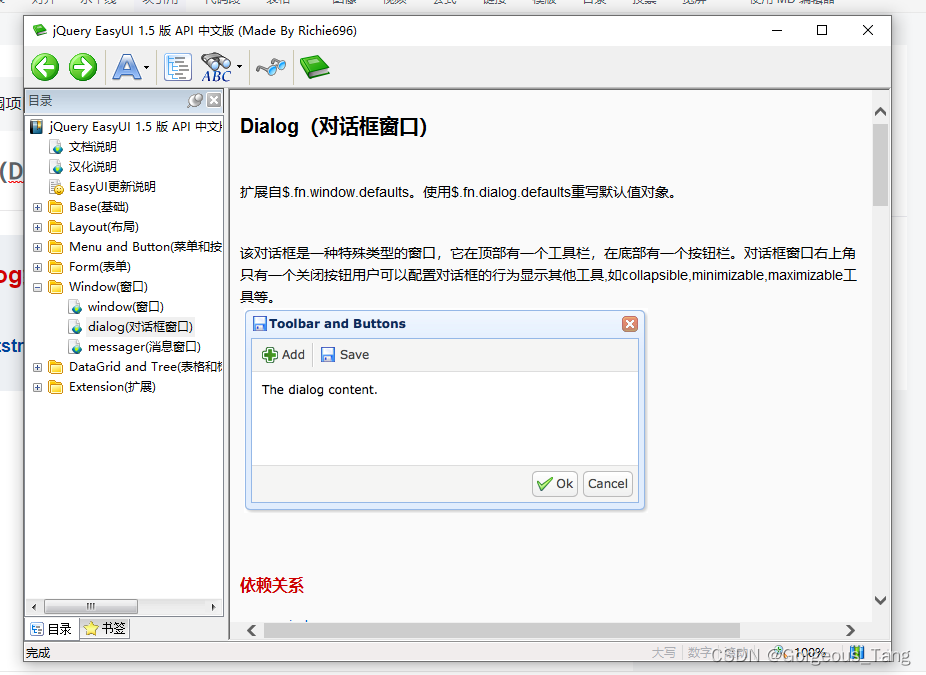Open the dropdown arrow beside binoculars search
Screen dimensions: 926x675
point(239,67)
